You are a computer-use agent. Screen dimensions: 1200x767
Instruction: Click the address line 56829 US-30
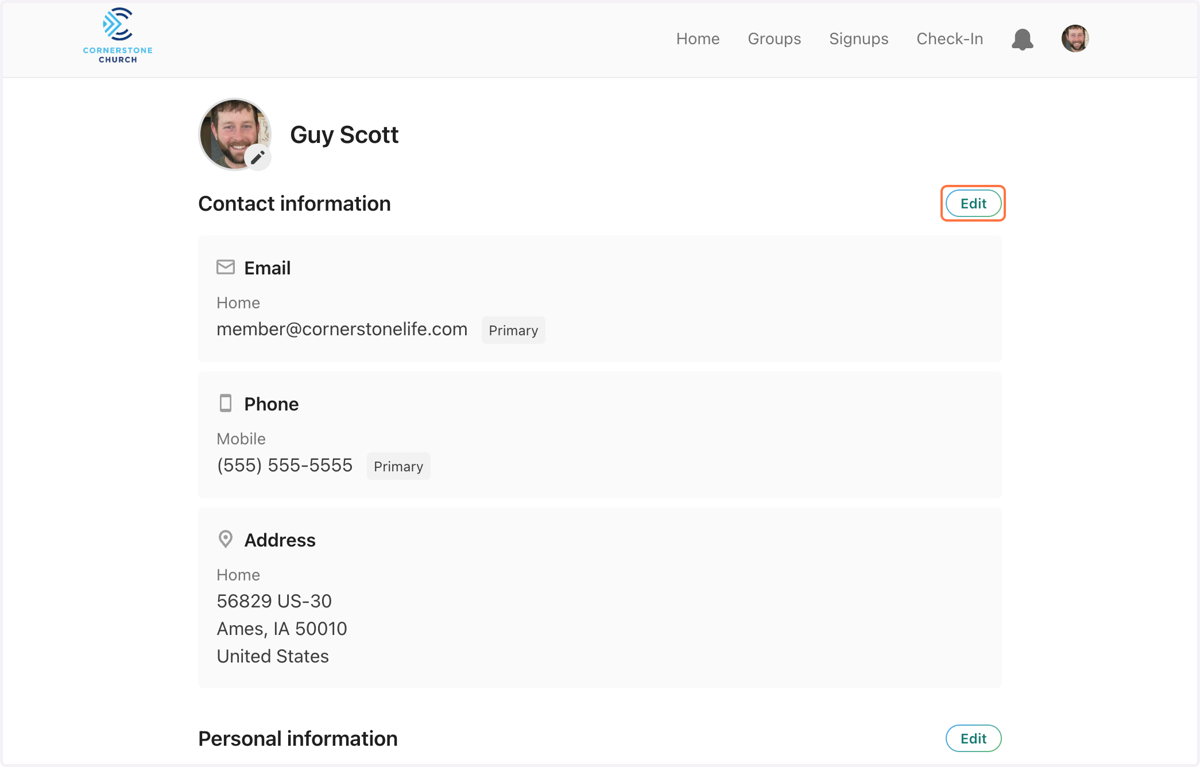274,601
